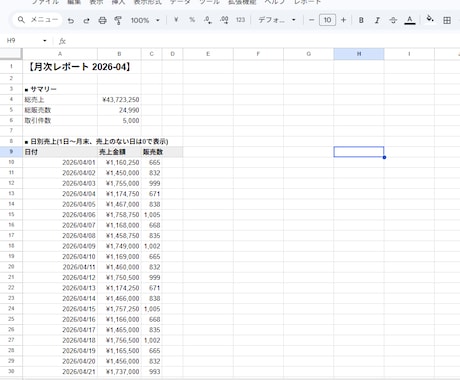
Task: Click the selected H9 cell
Action: point(359,152)
